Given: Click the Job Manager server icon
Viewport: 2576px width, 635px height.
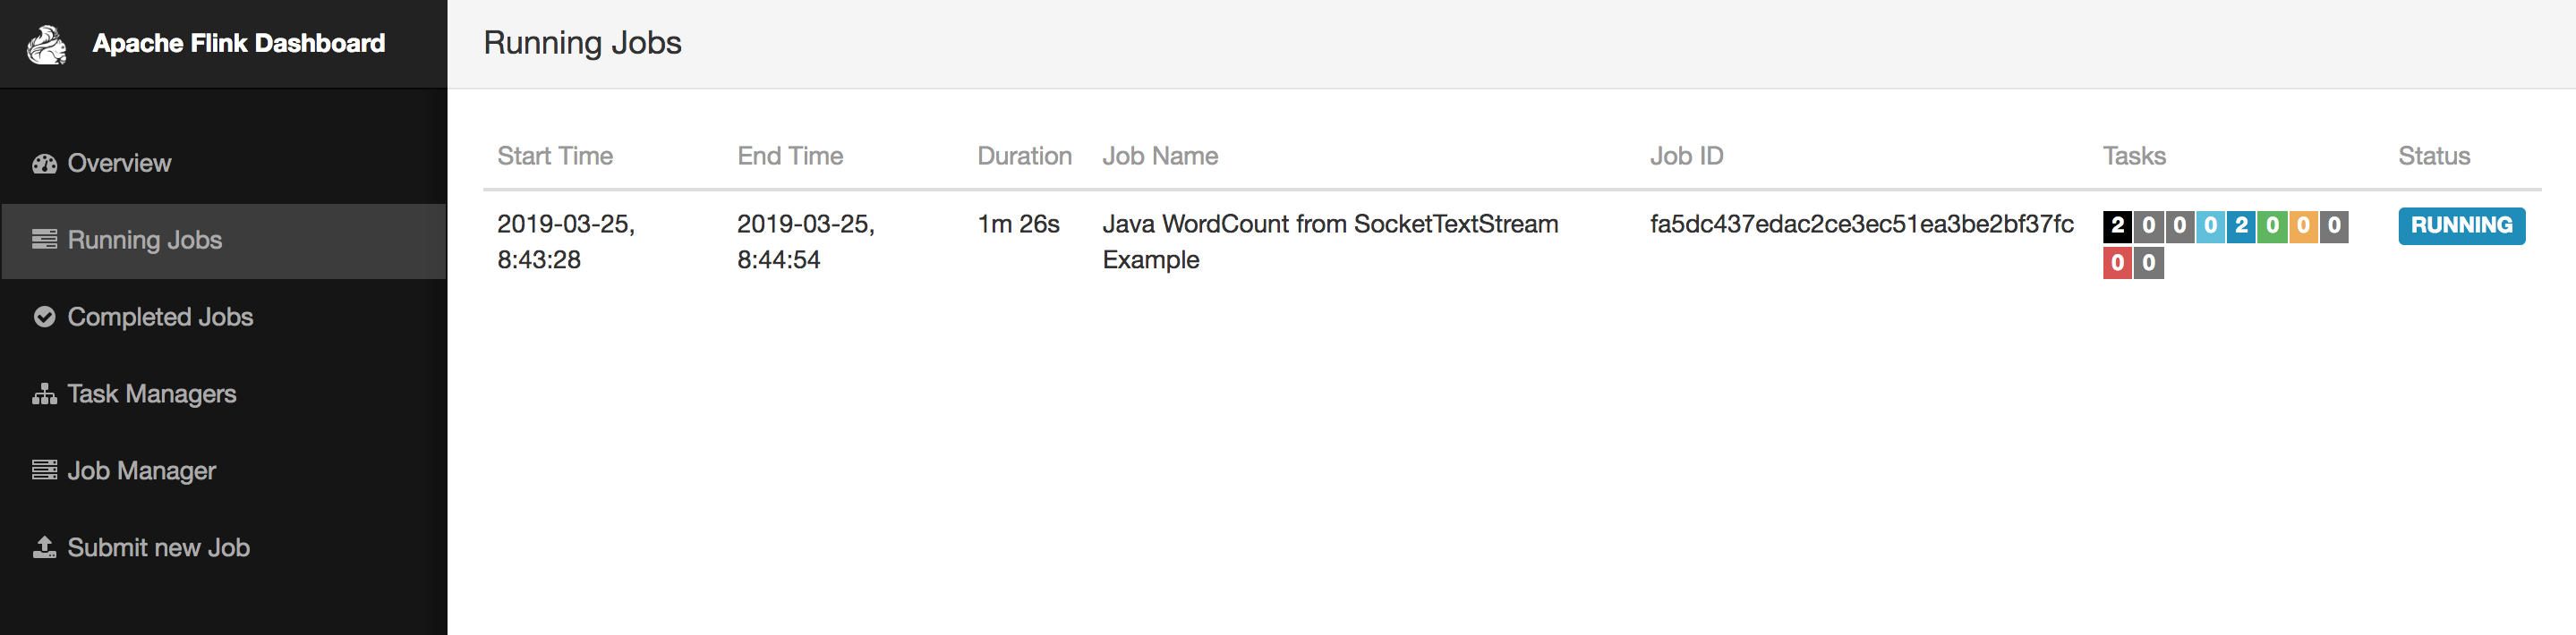Looking at the screenshot, I should click(44, 470).
